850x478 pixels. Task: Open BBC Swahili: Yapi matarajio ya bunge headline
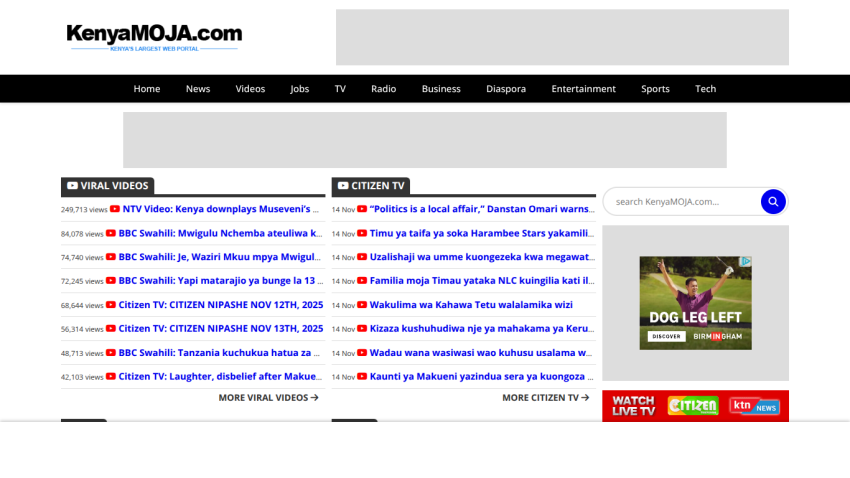[221, 281]
